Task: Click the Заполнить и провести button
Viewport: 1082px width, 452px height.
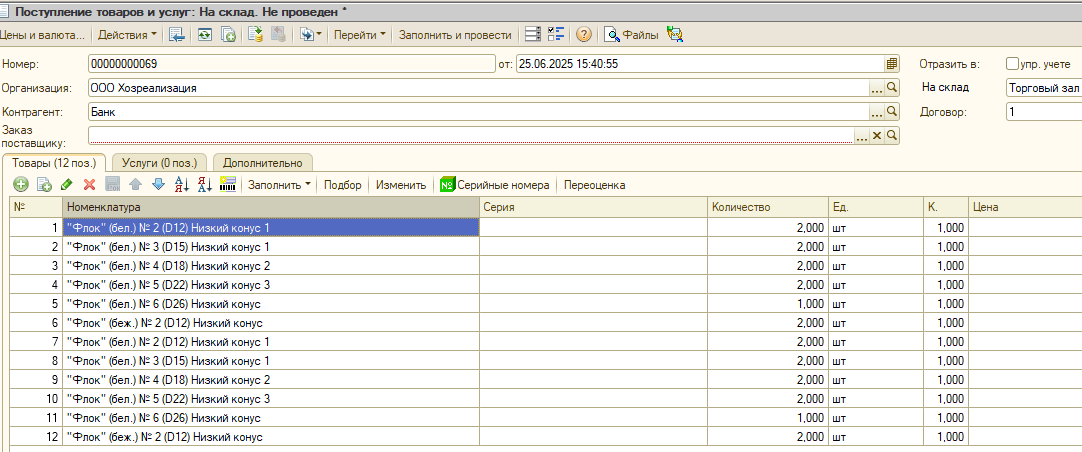Action: [455, 35]
